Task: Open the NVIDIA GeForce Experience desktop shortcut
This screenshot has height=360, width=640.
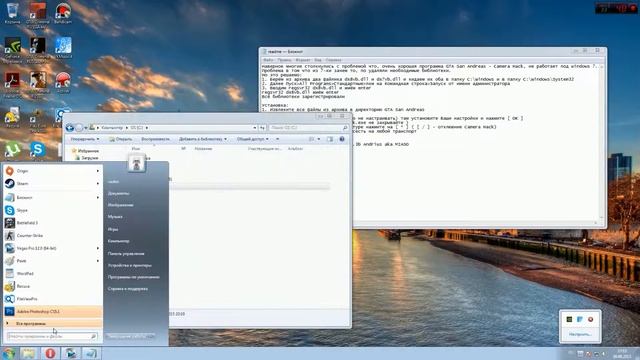Action: (x=12, y=49)
